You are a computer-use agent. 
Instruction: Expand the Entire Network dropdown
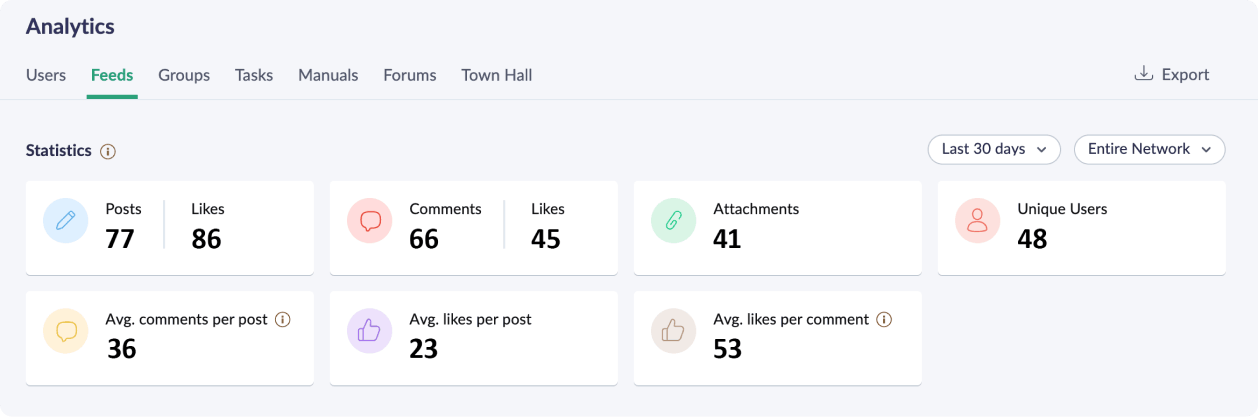1149,149
